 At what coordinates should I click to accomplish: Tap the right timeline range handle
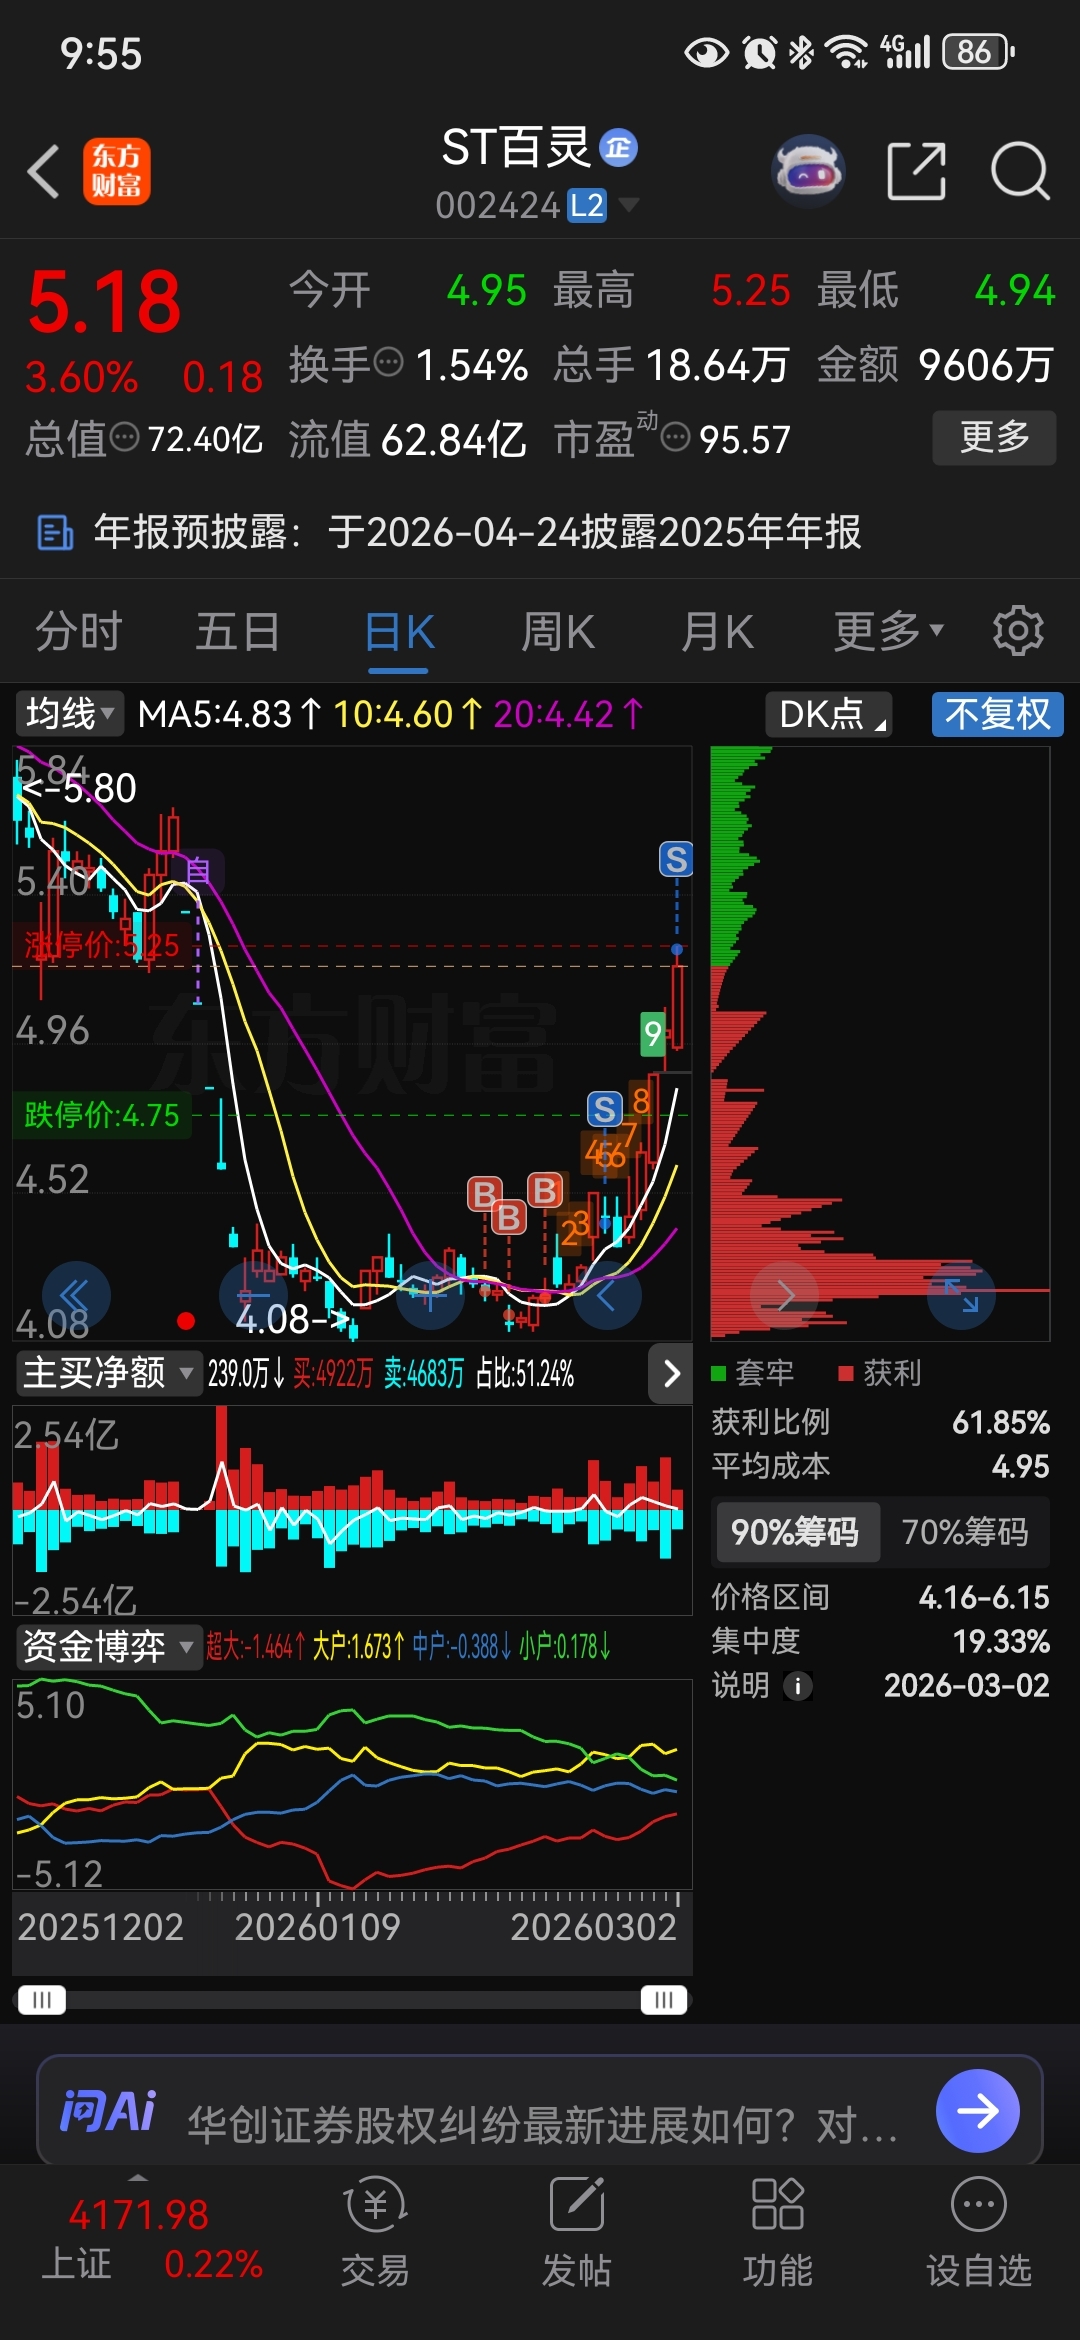point(664,1999)
